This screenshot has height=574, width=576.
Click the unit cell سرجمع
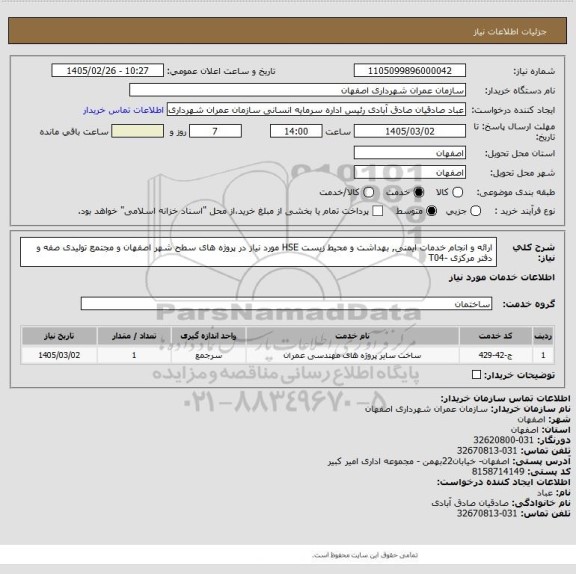coord(208,355)
